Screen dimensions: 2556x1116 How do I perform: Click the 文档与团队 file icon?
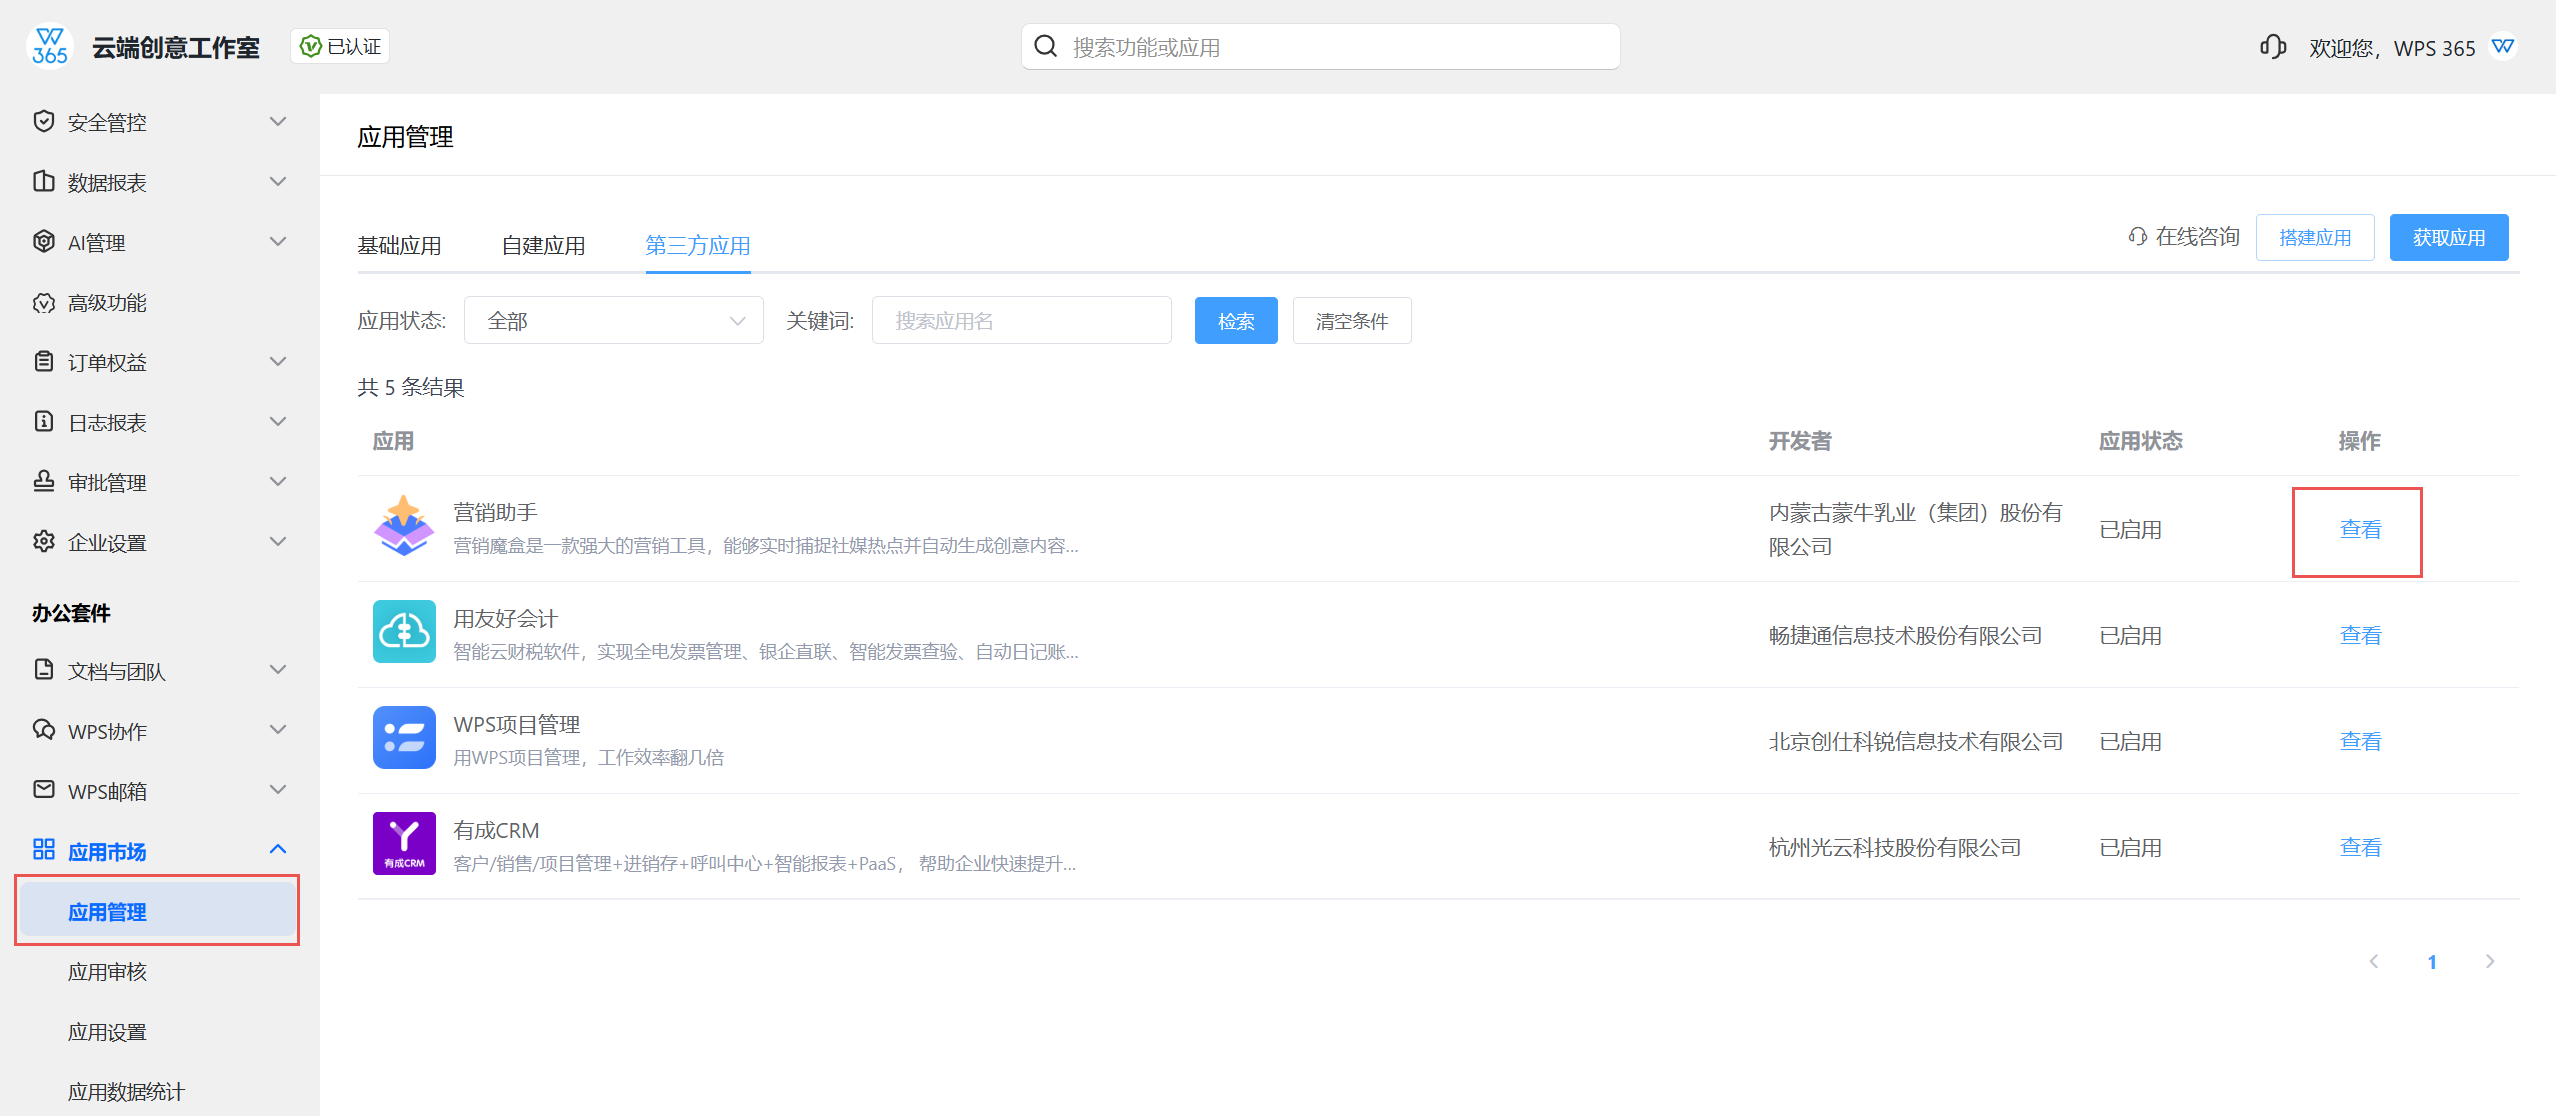point(44,670)
